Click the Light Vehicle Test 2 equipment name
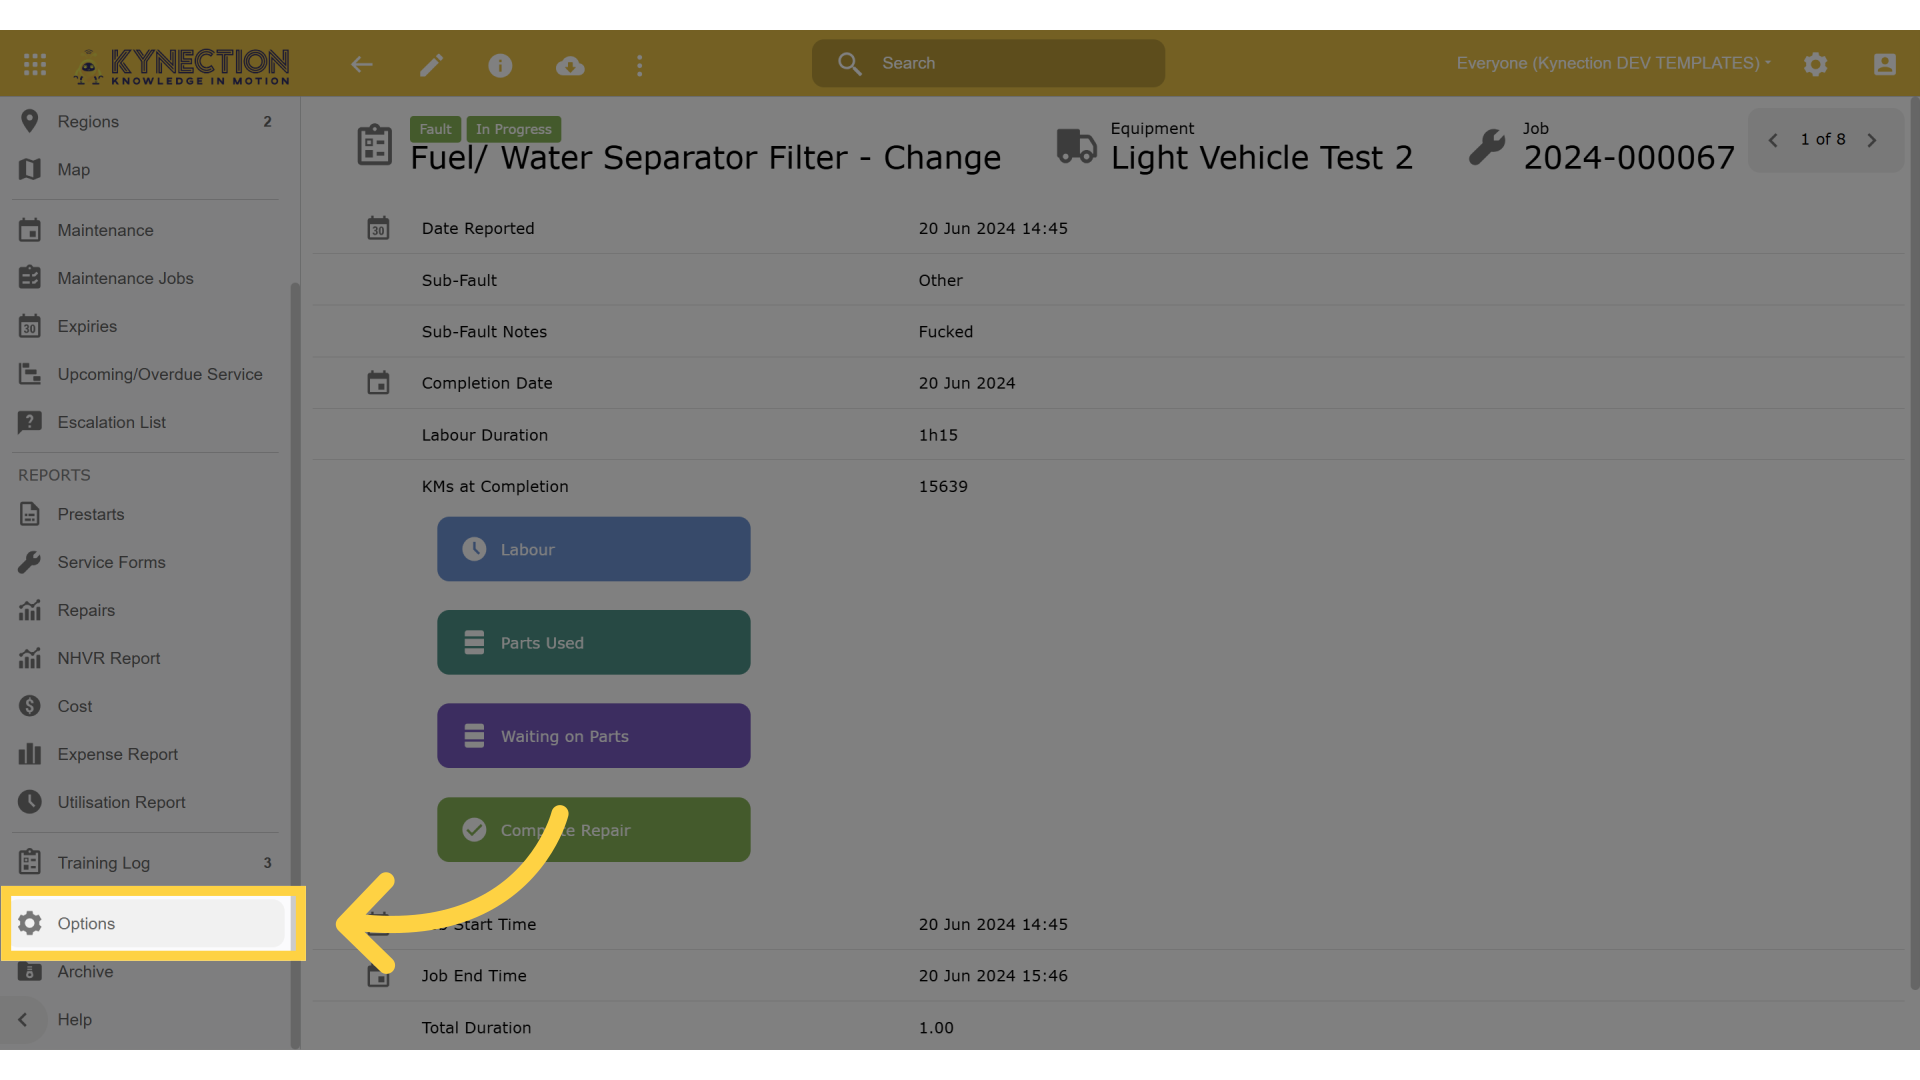Screen dimensions: 1920x1080 (x=1262, y=158)
